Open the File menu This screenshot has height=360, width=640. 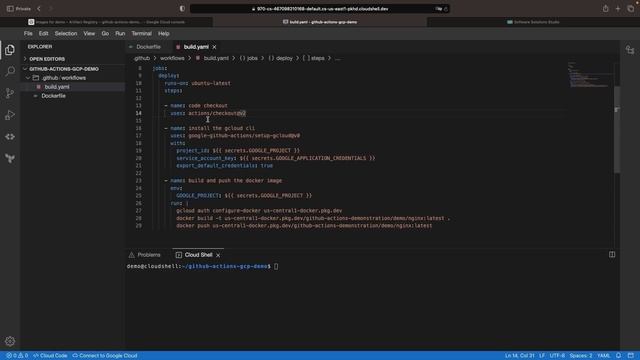click(28, 33)
